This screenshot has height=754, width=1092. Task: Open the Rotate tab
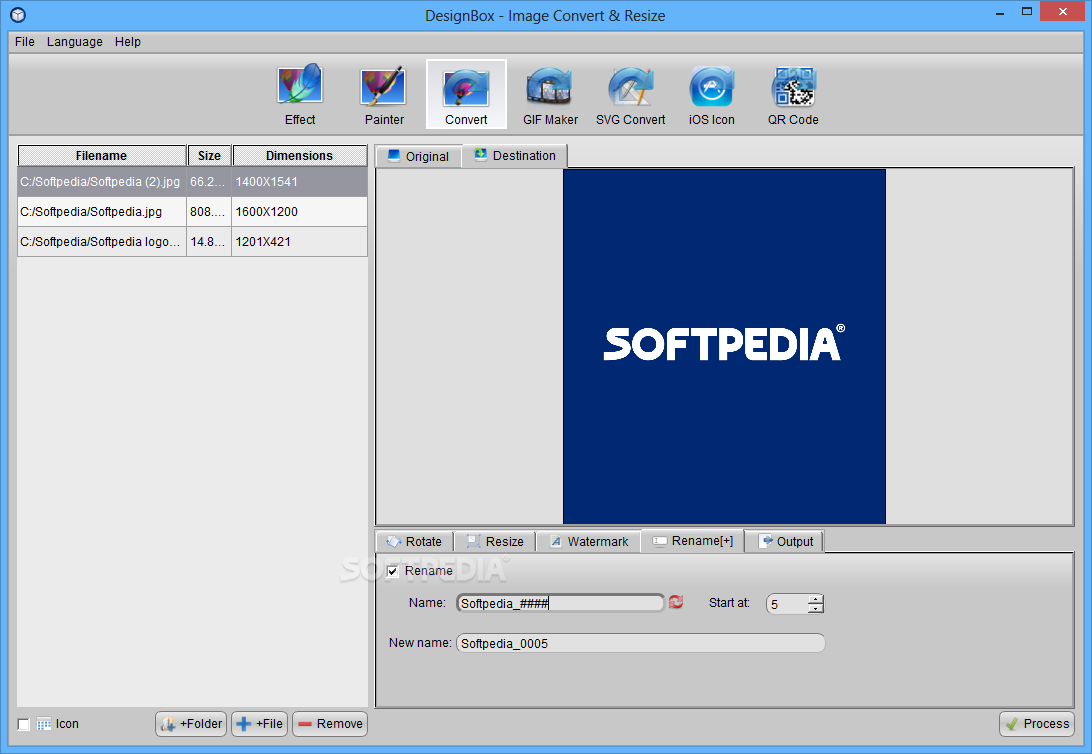[x=414, y=542]
